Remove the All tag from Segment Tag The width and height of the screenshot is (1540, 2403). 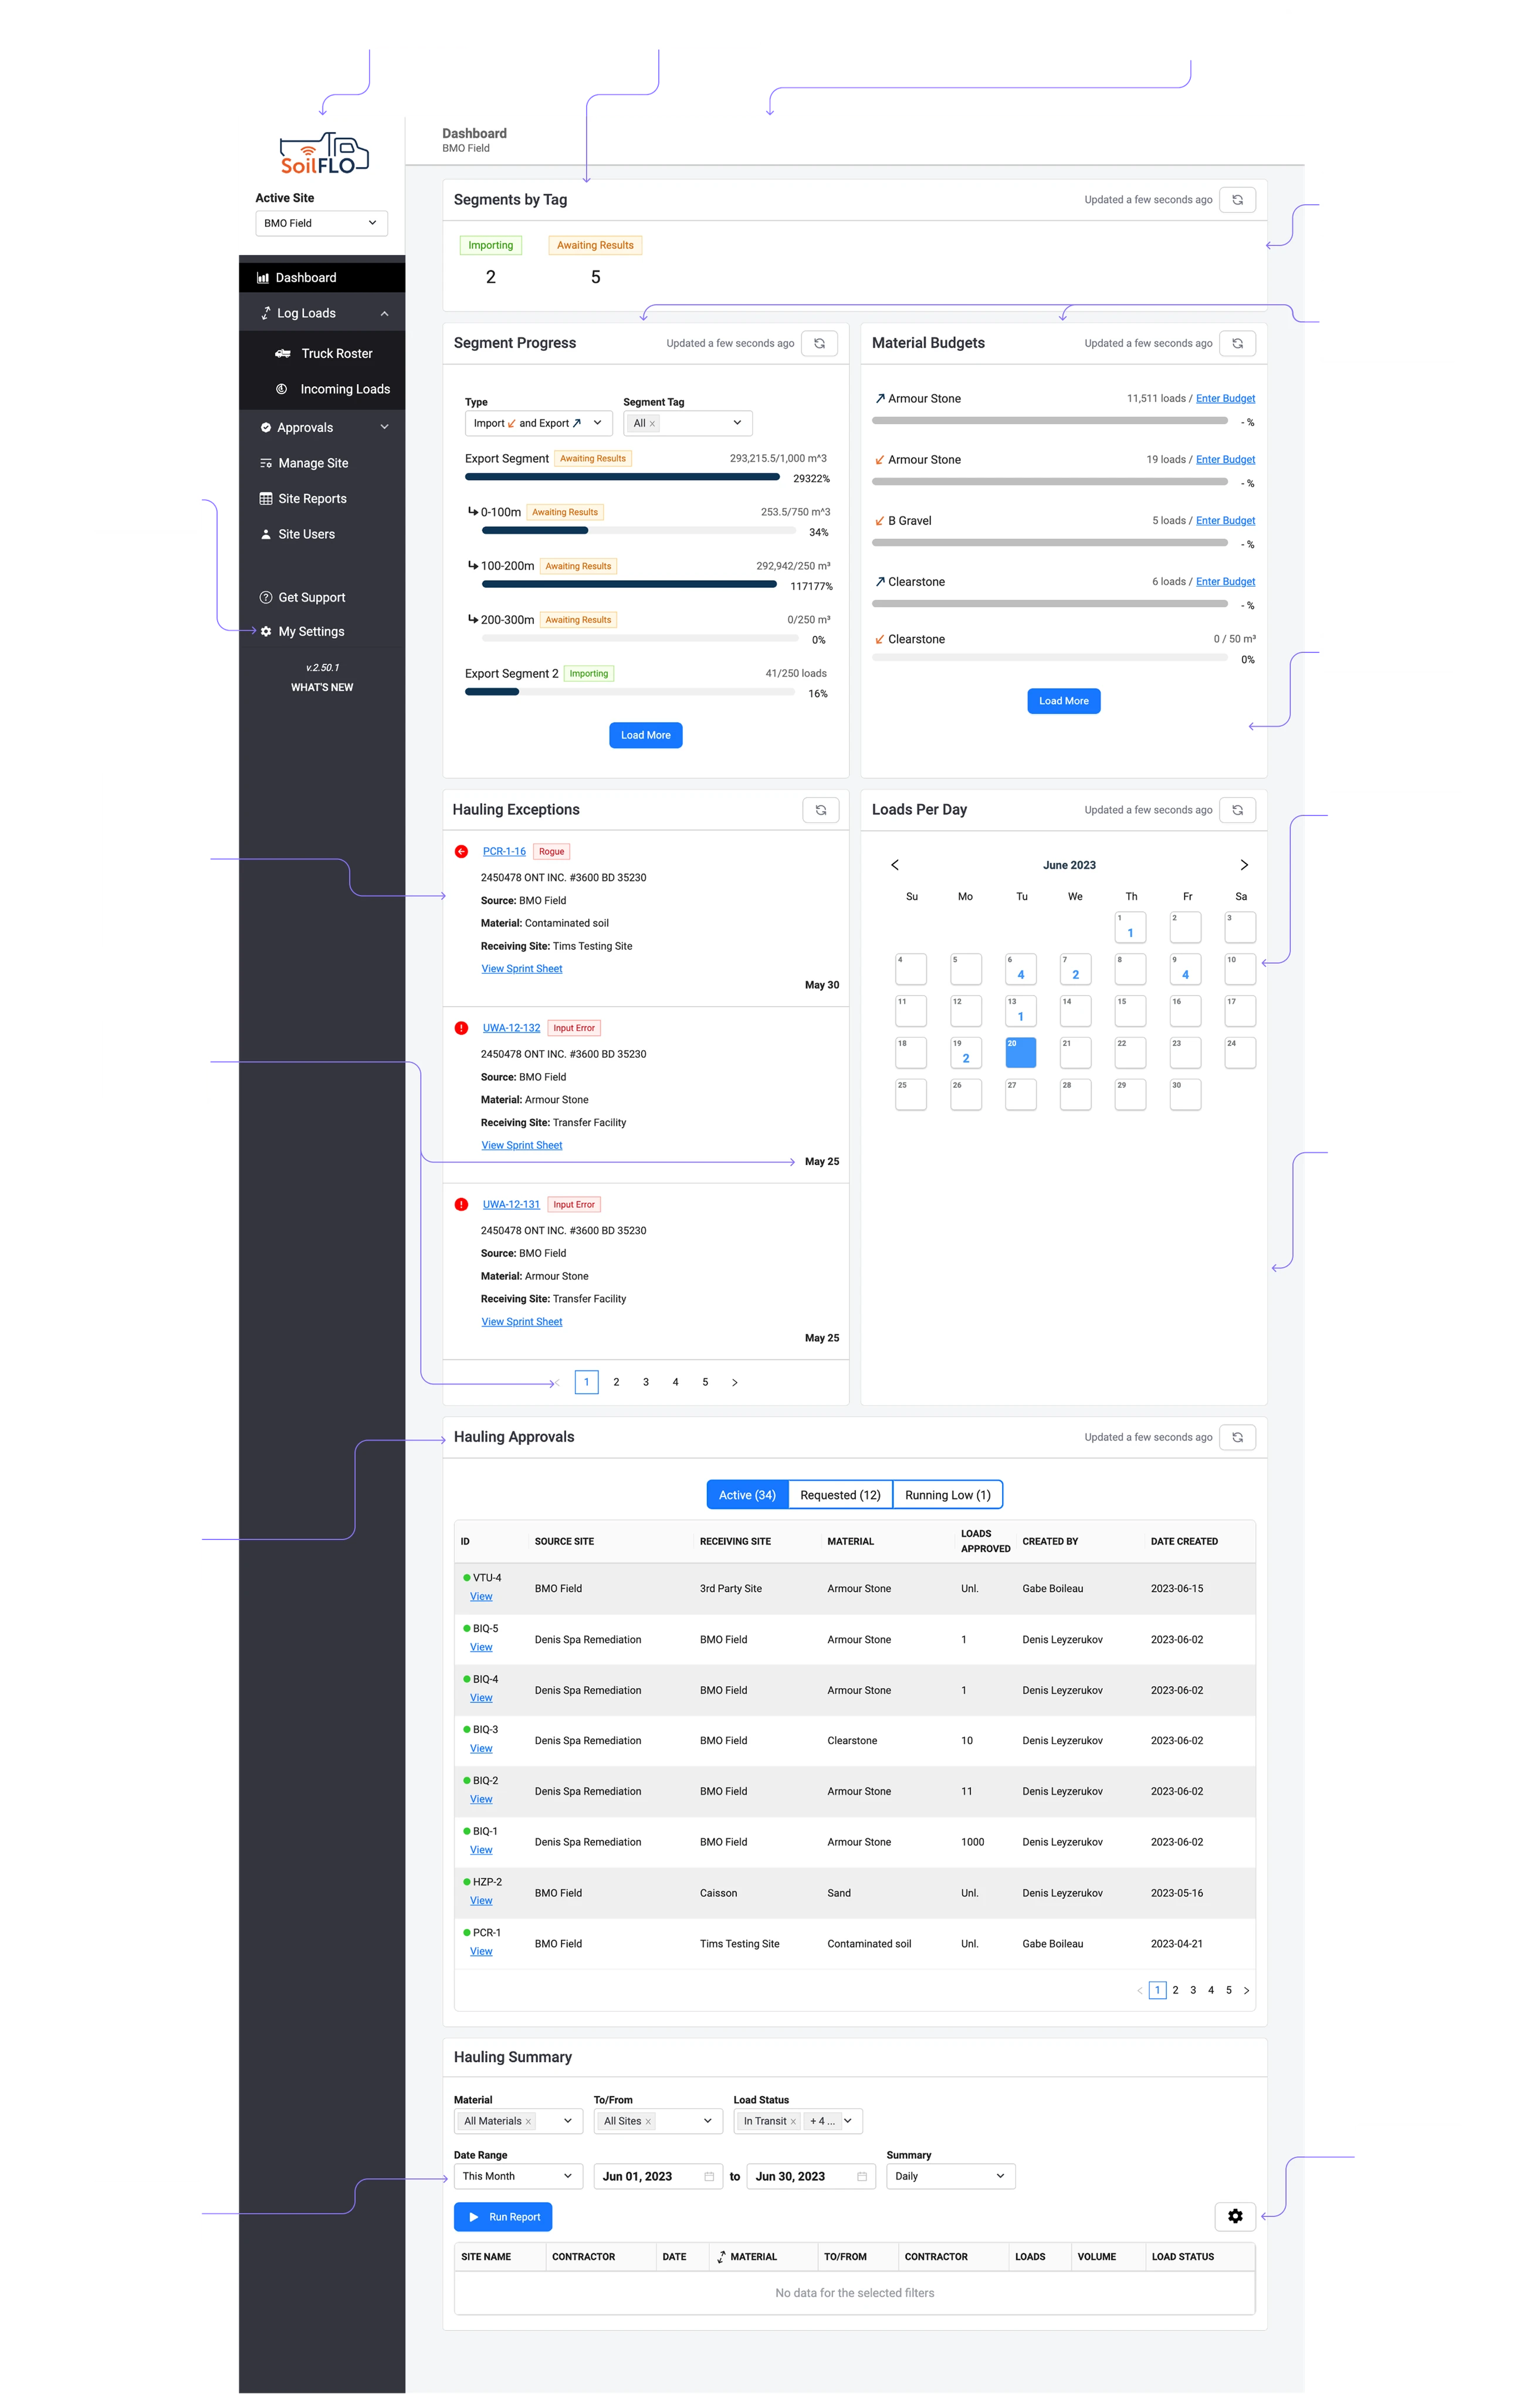[653, 424]
